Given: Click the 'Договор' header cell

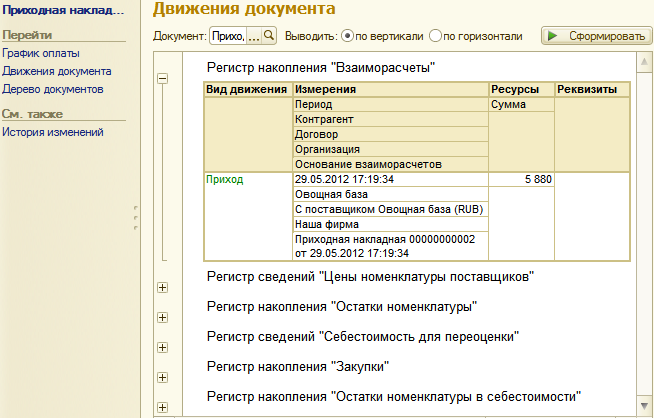Looking at the screenshot, I should pos(390,134).
